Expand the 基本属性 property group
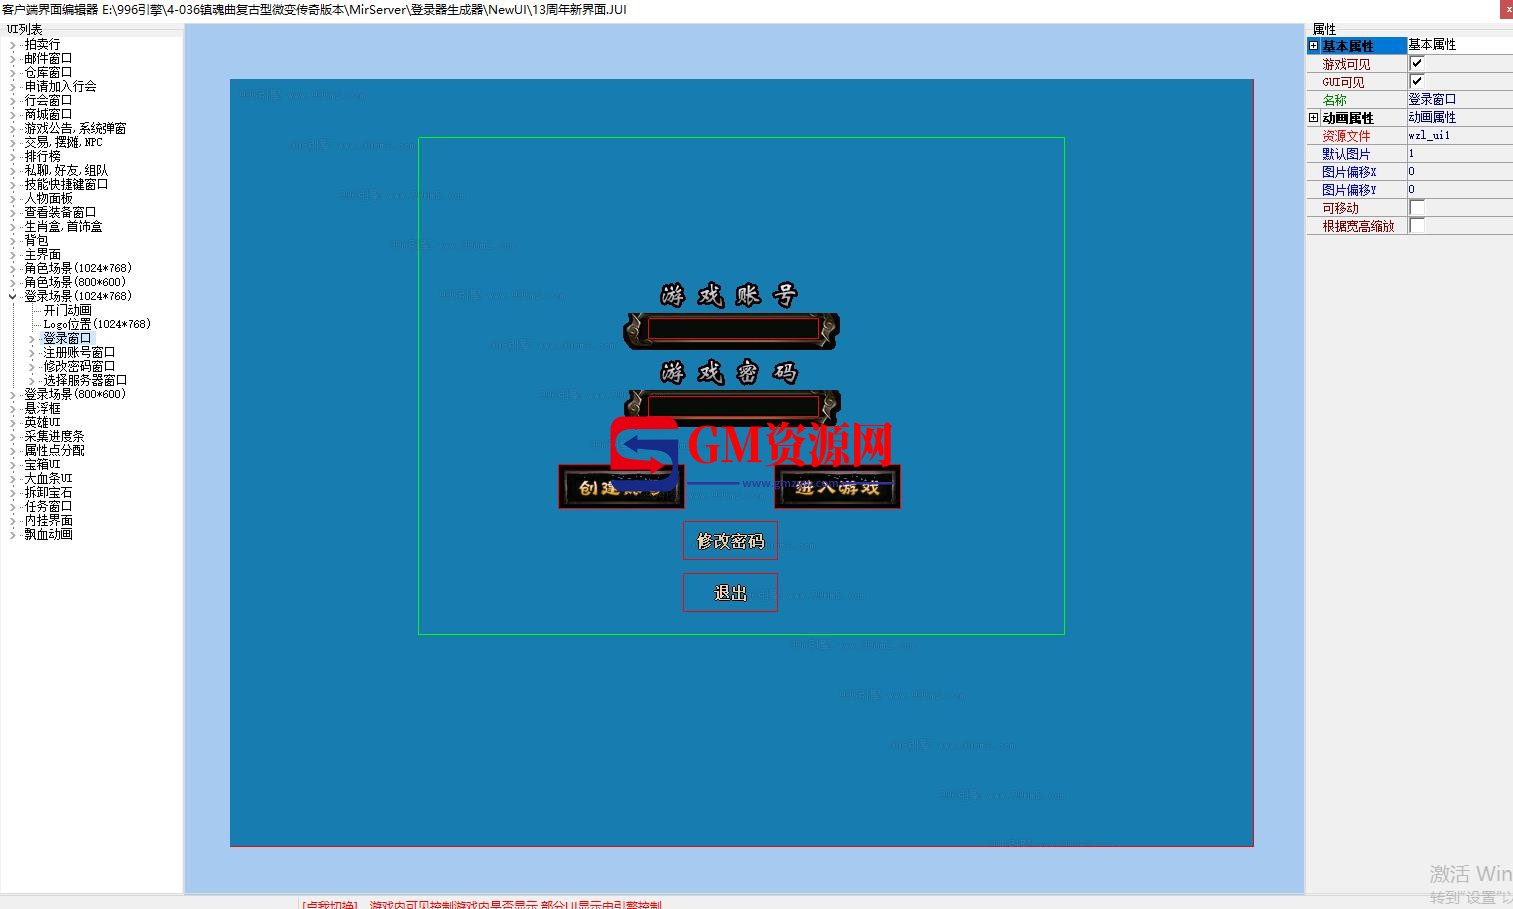This screenshot has width=1513, height=909. click(1313, 46)
